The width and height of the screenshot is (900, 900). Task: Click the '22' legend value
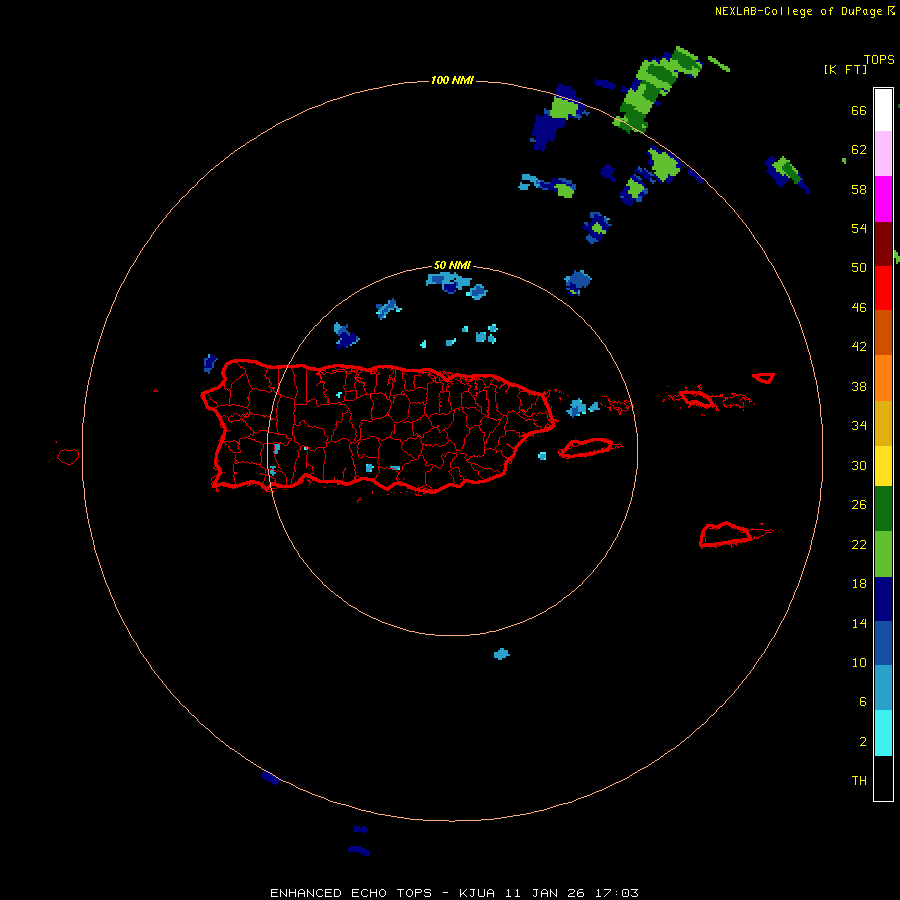(x=859, y=544)
